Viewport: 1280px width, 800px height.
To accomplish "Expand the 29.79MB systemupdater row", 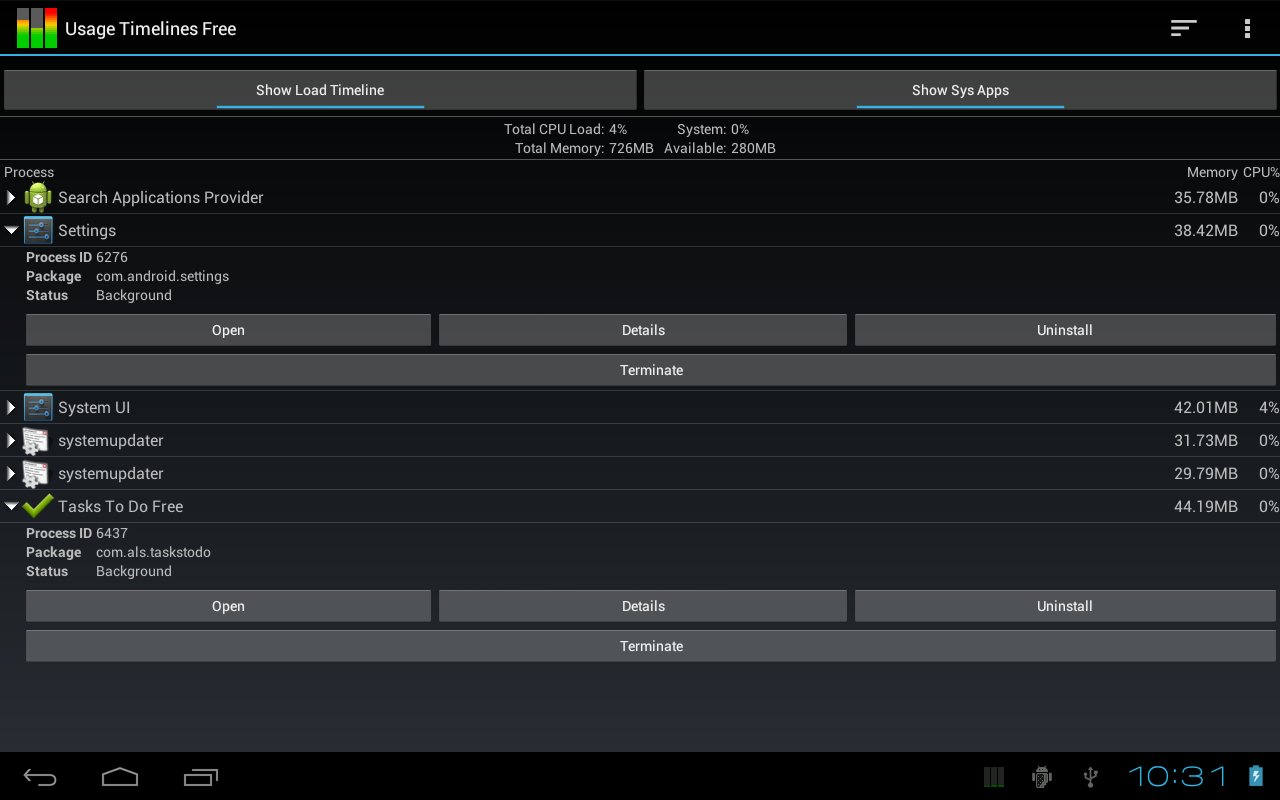I will pos(11,473).
